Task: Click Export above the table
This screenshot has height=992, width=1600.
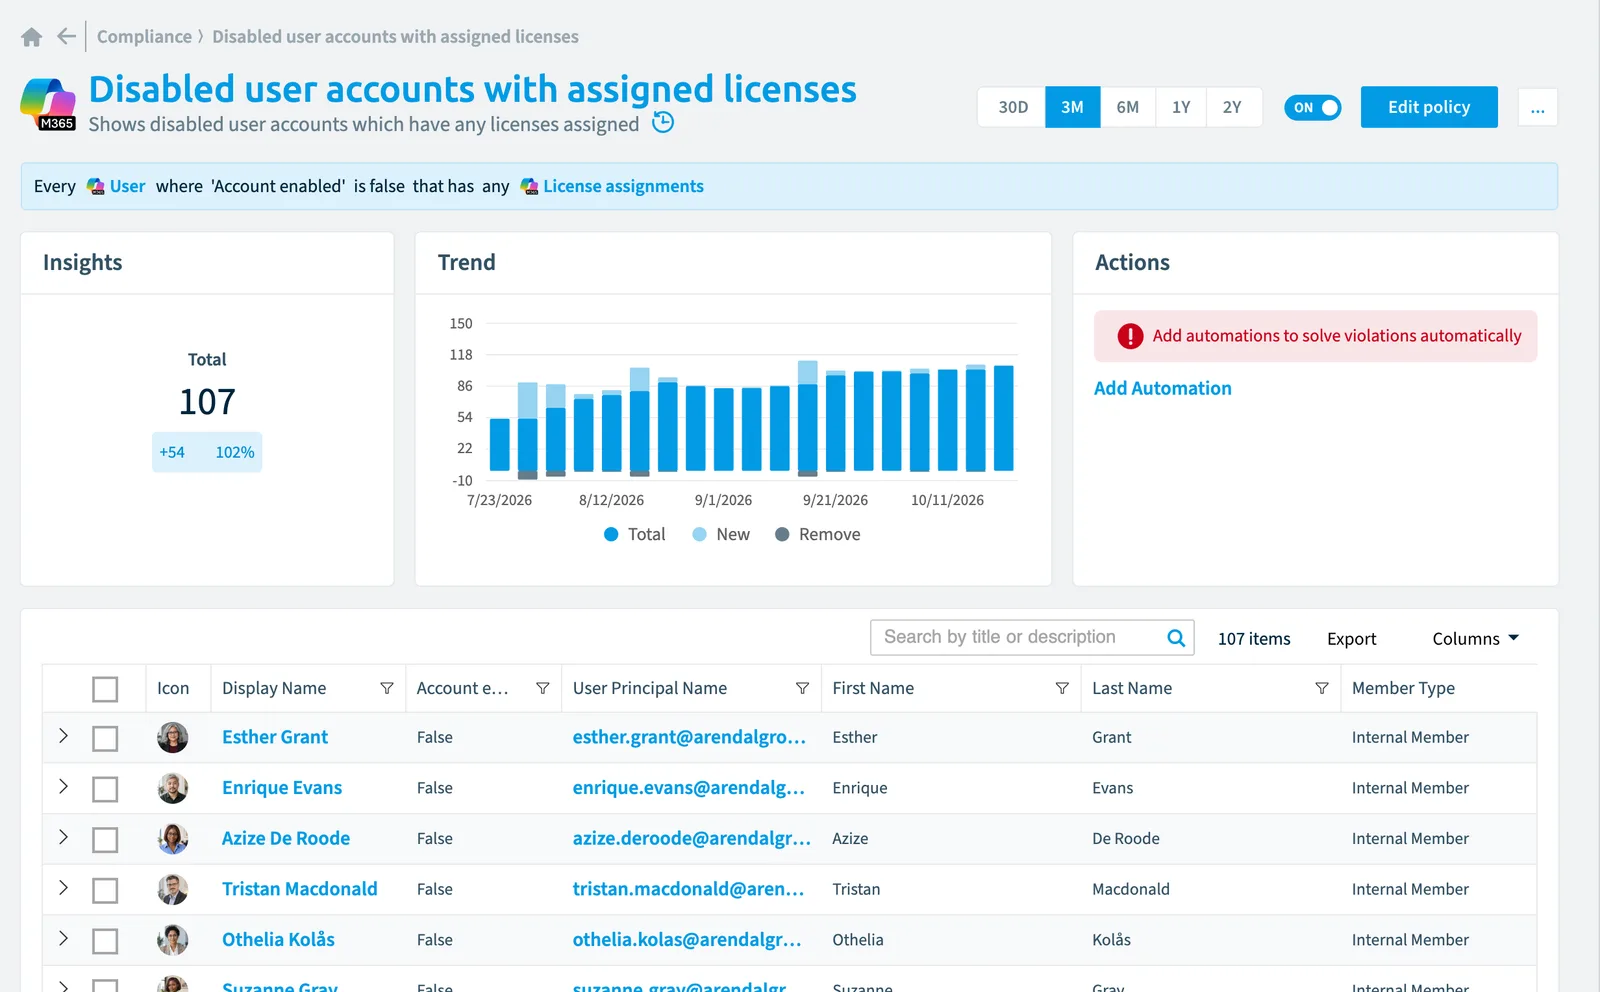Action: 1351,638
